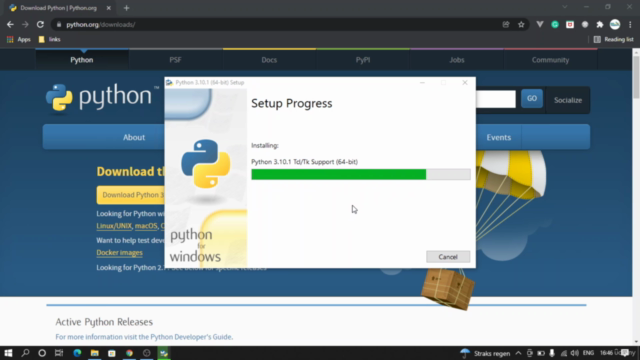Open the Linux/UNIX download link

coord(114,226)
